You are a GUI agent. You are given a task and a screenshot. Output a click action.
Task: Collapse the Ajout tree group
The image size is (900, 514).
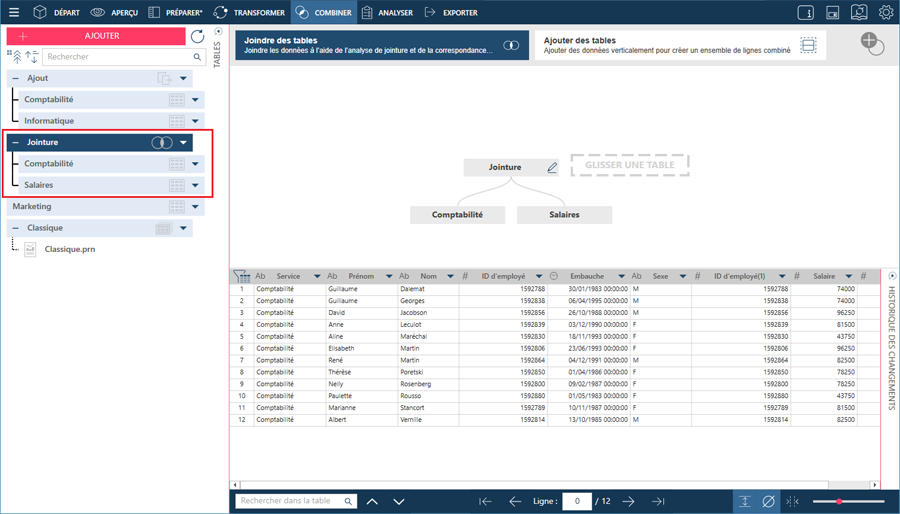tap(16, 78)
